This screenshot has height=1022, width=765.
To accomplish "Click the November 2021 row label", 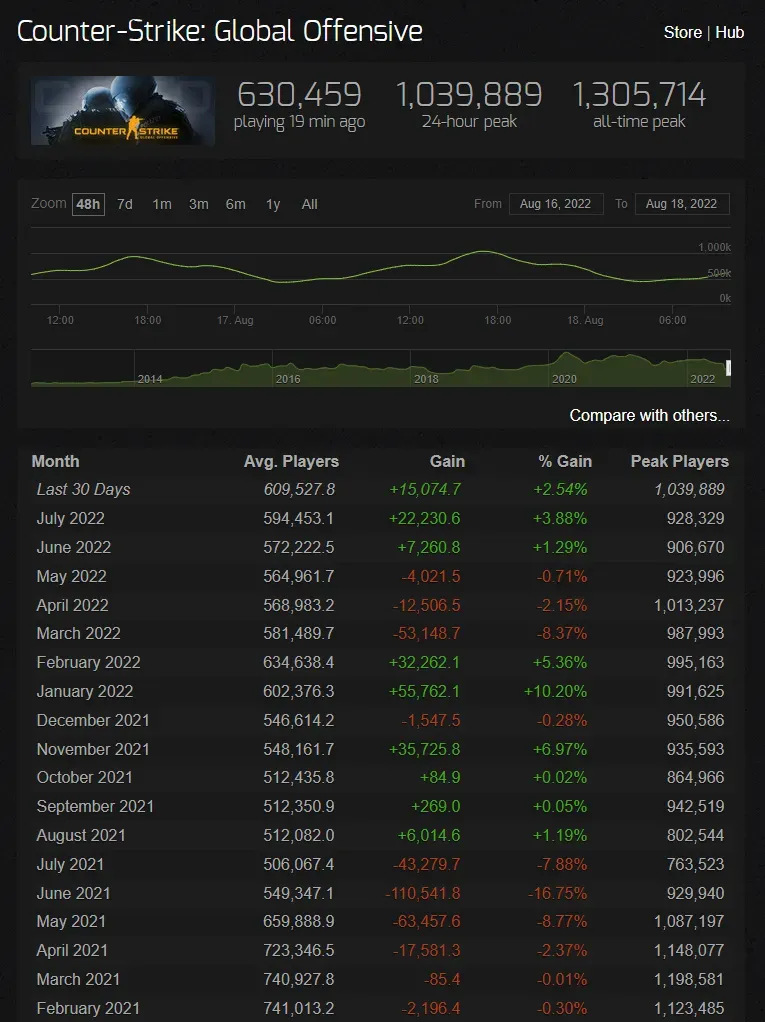I will pyautogui.click(x=93, y=749).
